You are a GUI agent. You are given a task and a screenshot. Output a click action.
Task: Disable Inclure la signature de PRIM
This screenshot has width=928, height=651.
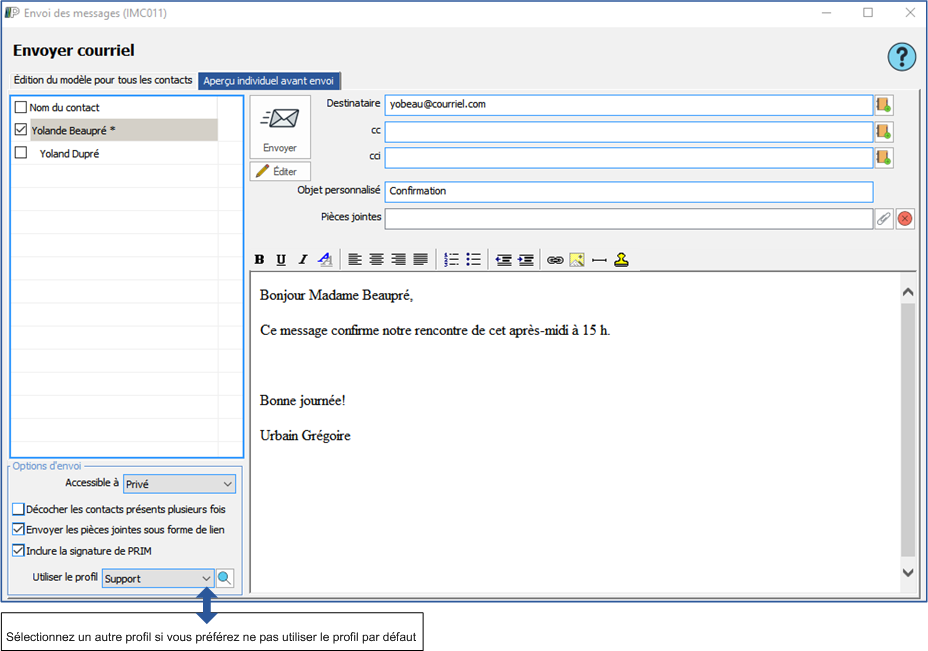click(19, 550)
